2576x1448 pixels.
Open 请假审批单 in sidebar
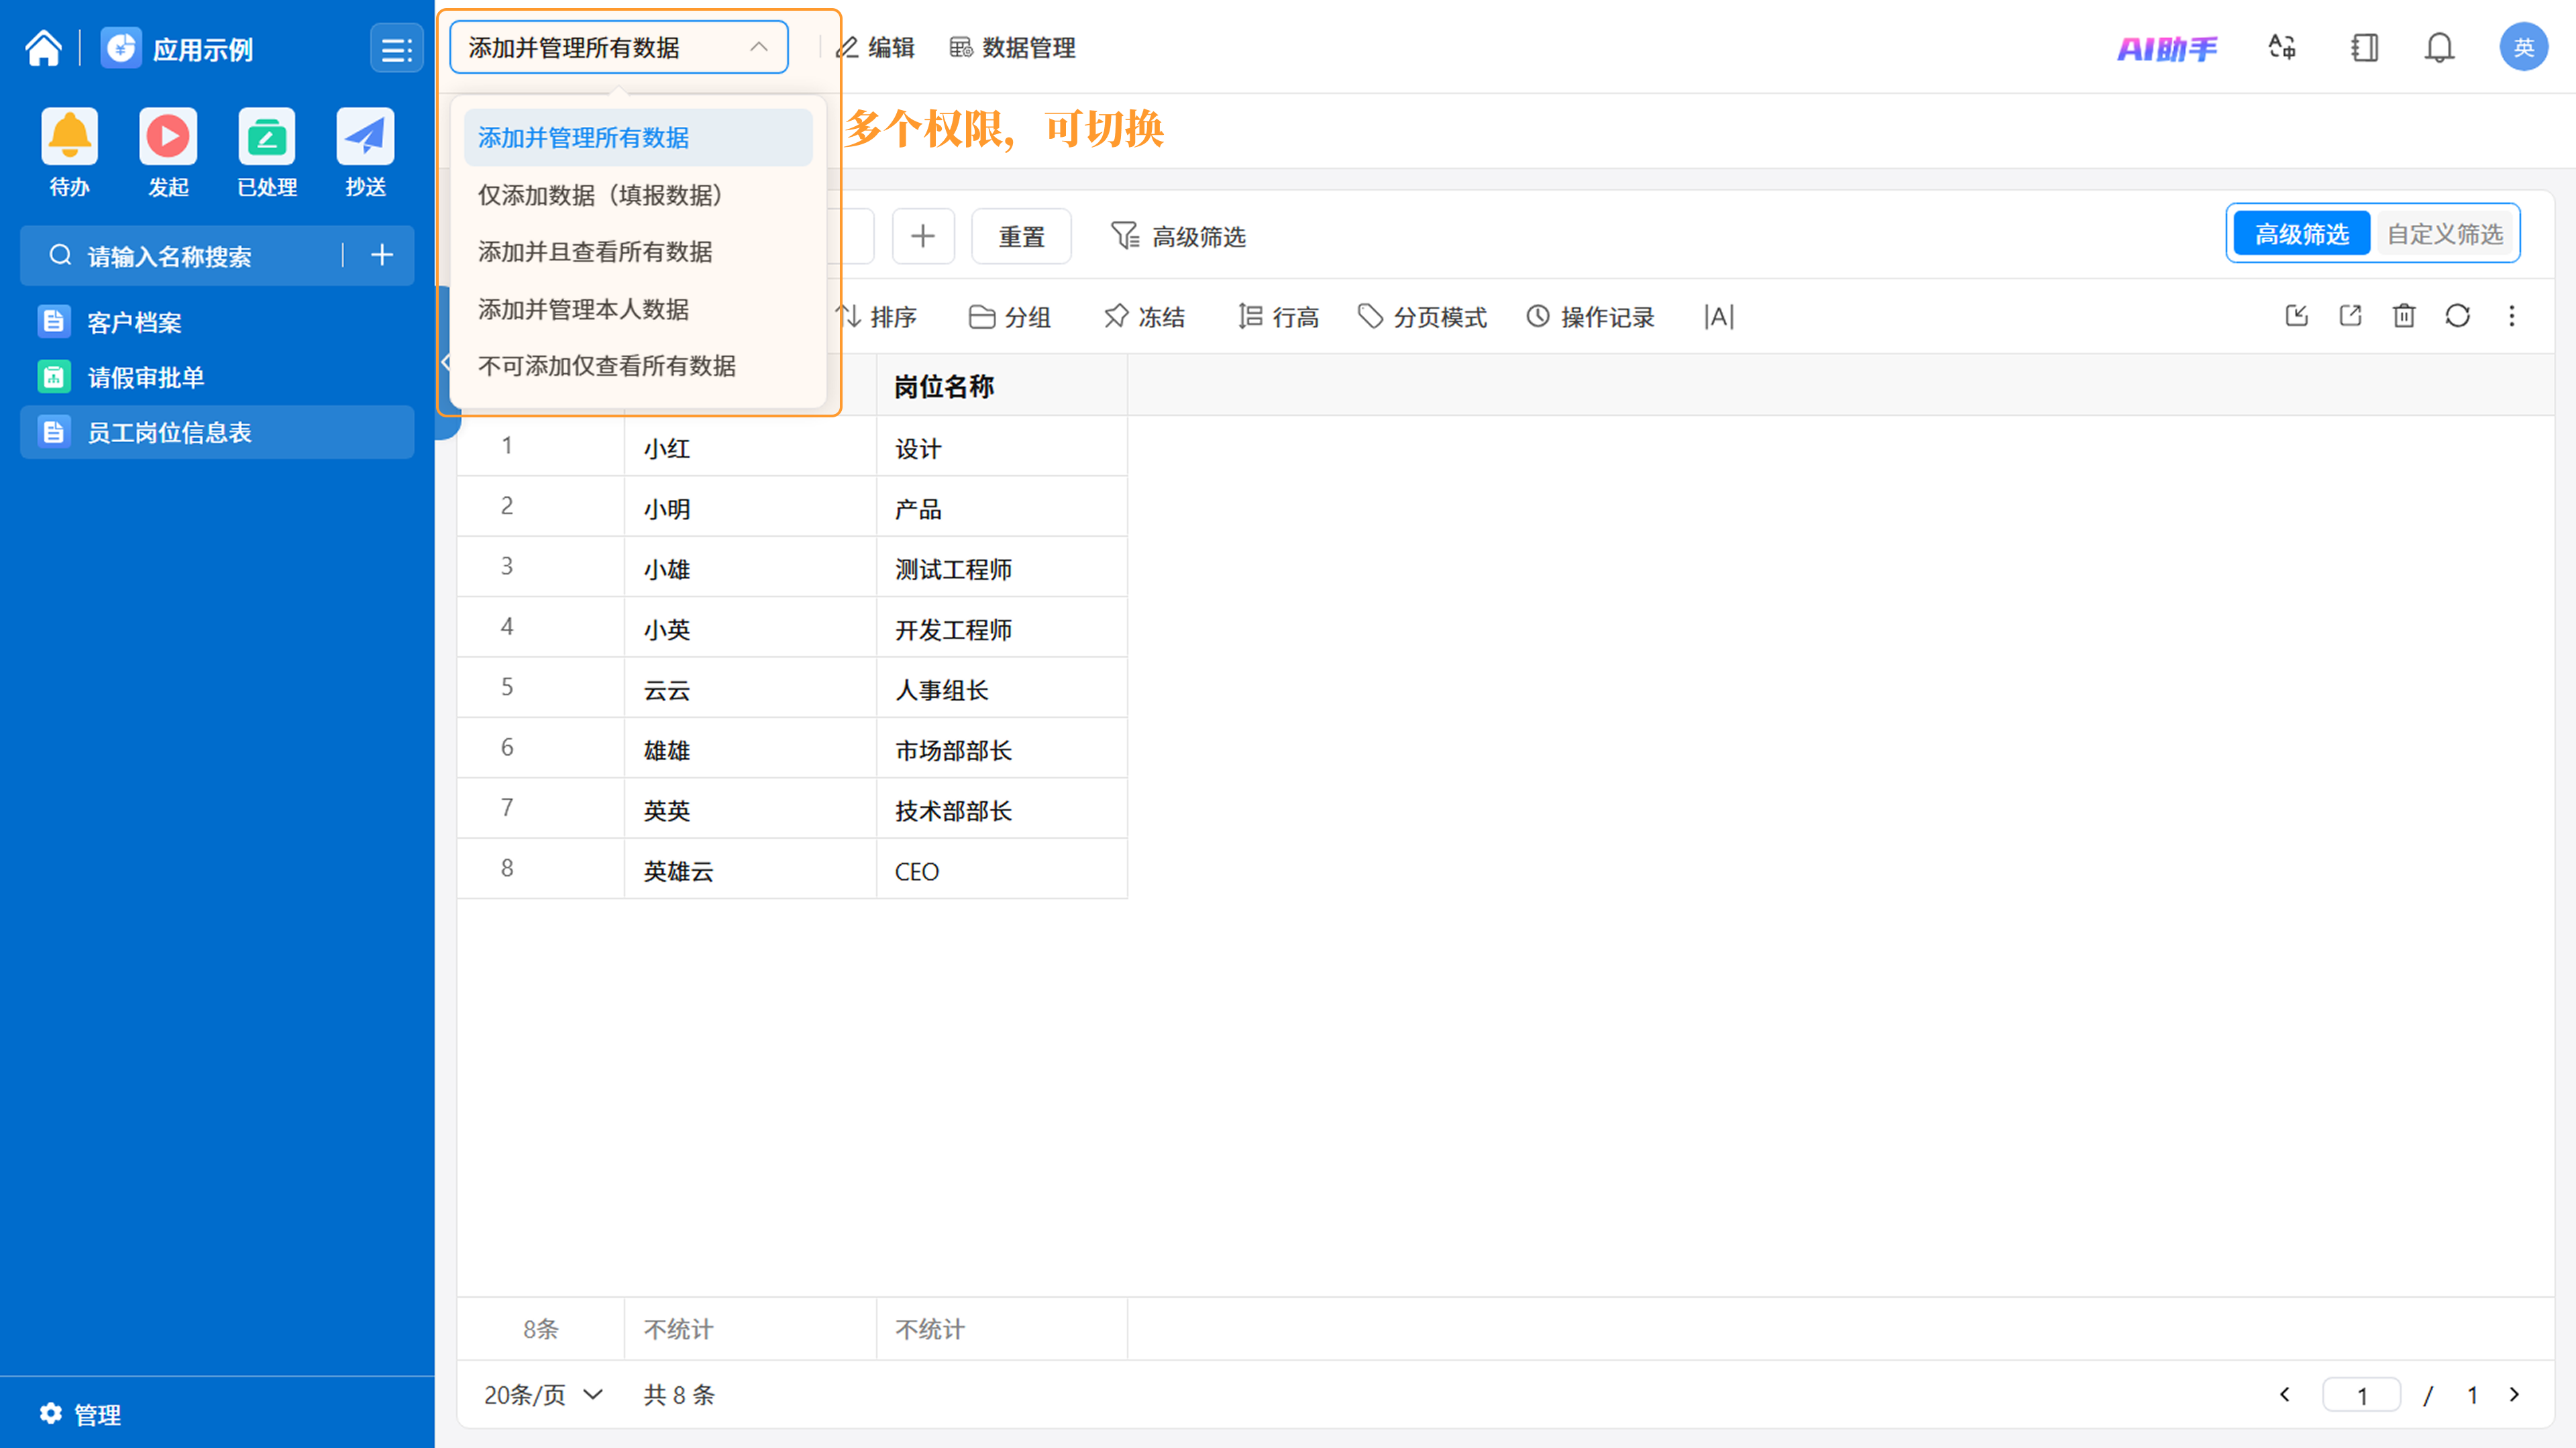point(217,377)
